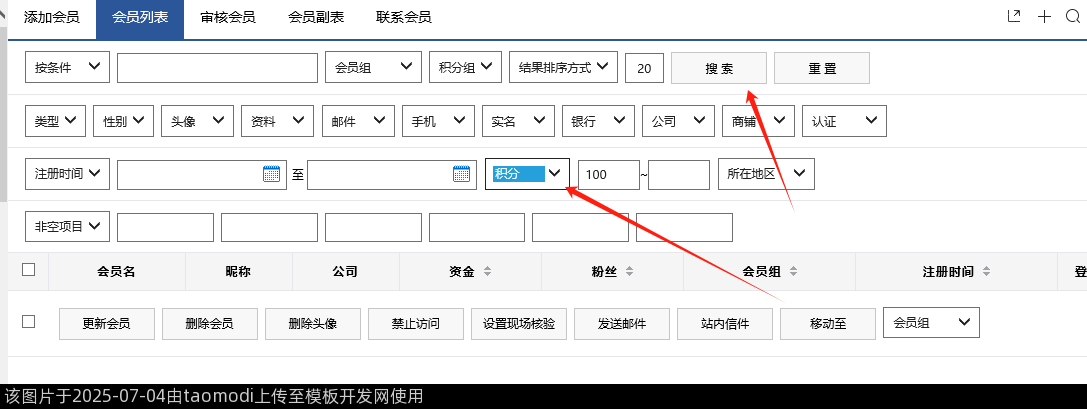Click the 重置 button
Viewport: 1087px width, 409px height.
pos(821,68)
